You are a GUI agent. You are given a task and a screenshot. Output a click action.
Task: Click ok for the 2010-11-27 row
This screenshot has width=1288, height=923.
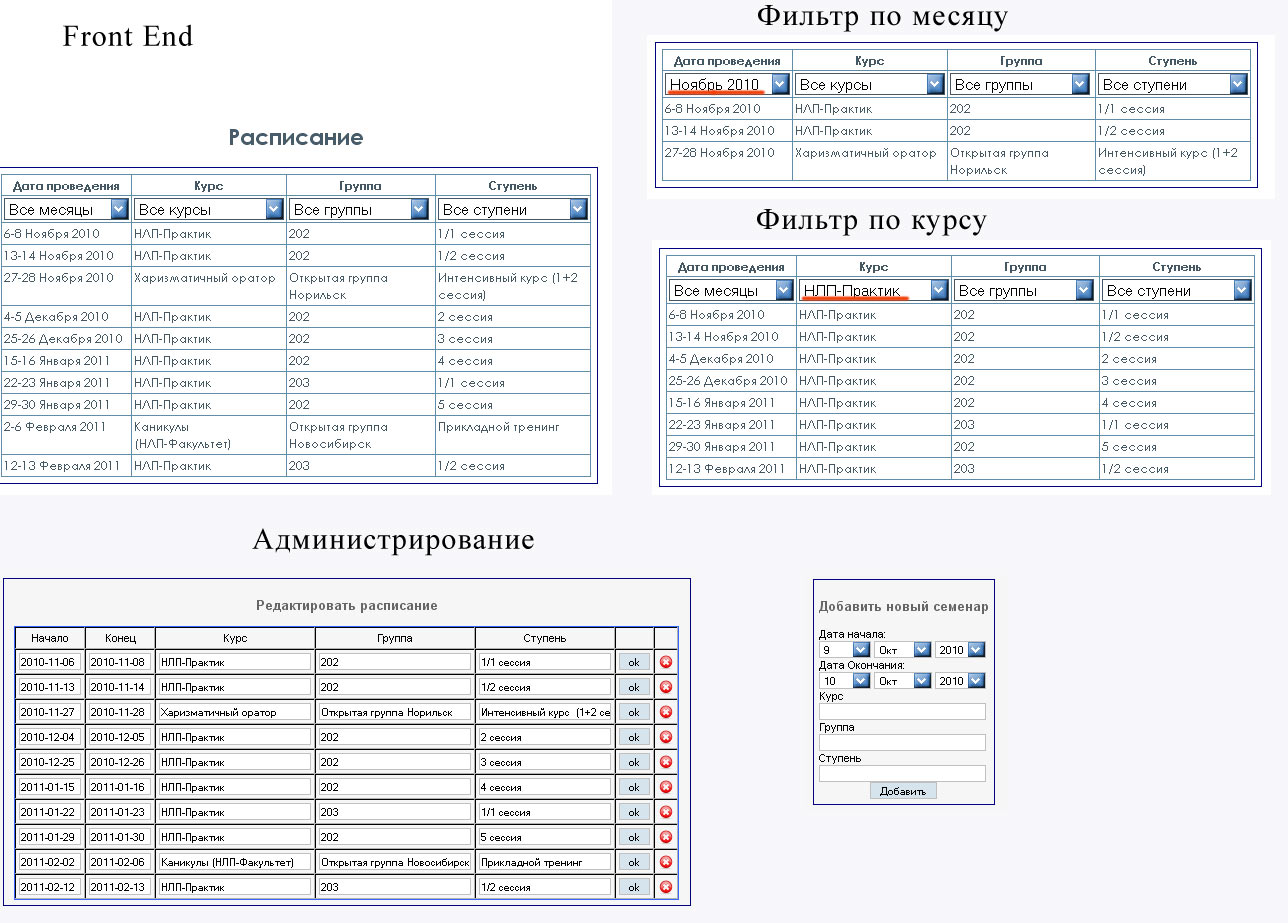(633, 712)
